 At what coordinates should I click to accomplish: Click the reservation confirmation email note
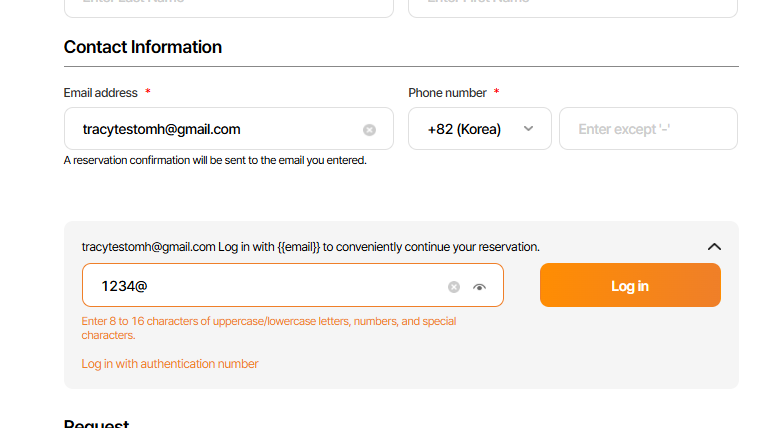coord(215,160)
